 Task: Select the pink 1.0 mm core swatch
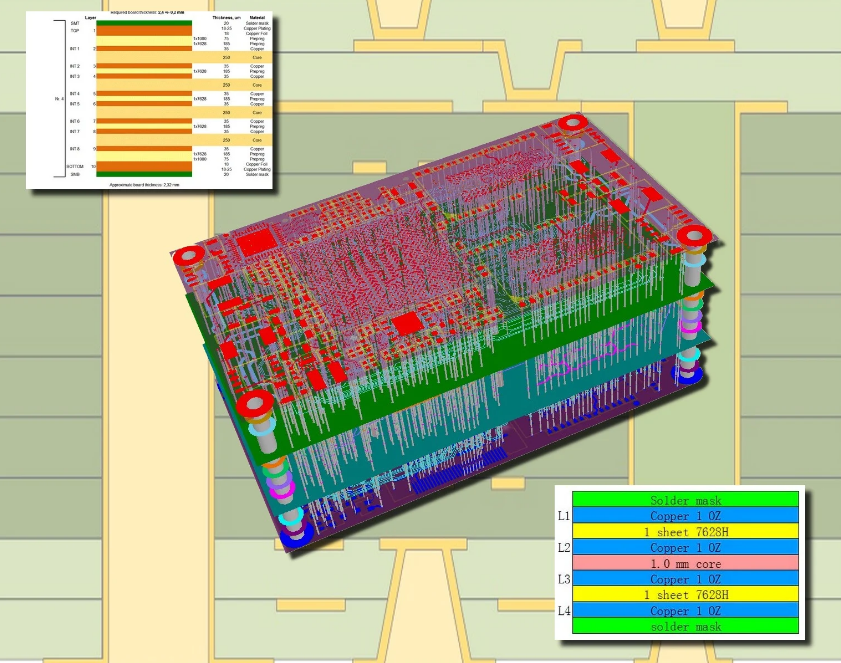685,564
